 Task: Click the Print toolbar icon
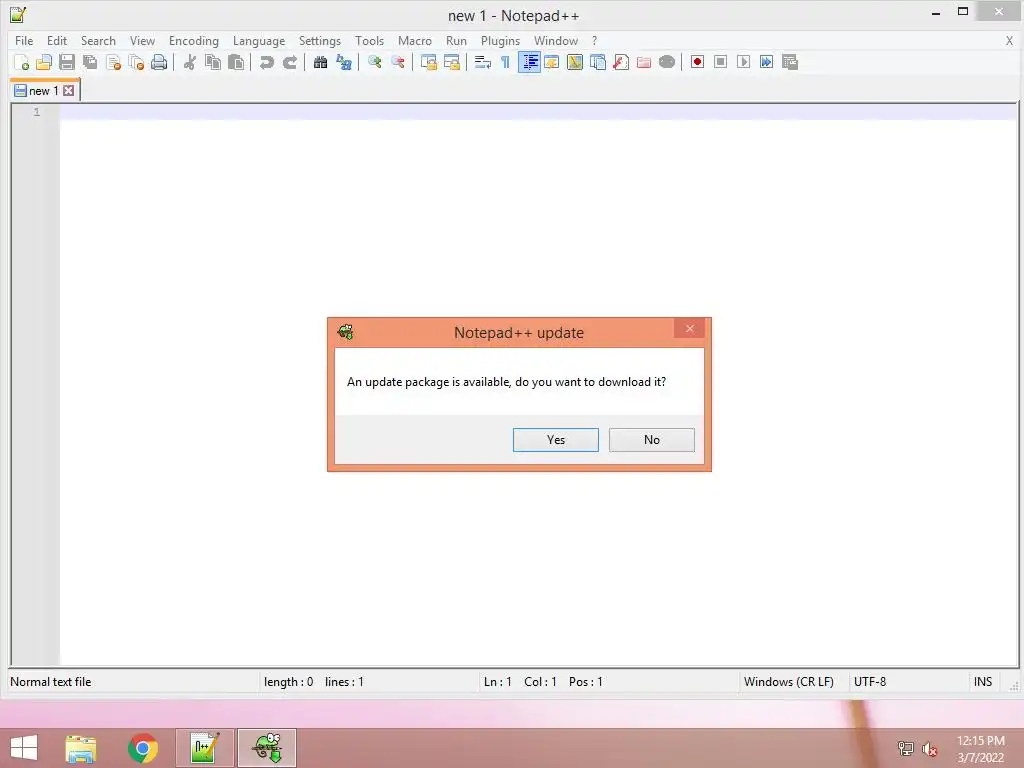click(159, 62)
